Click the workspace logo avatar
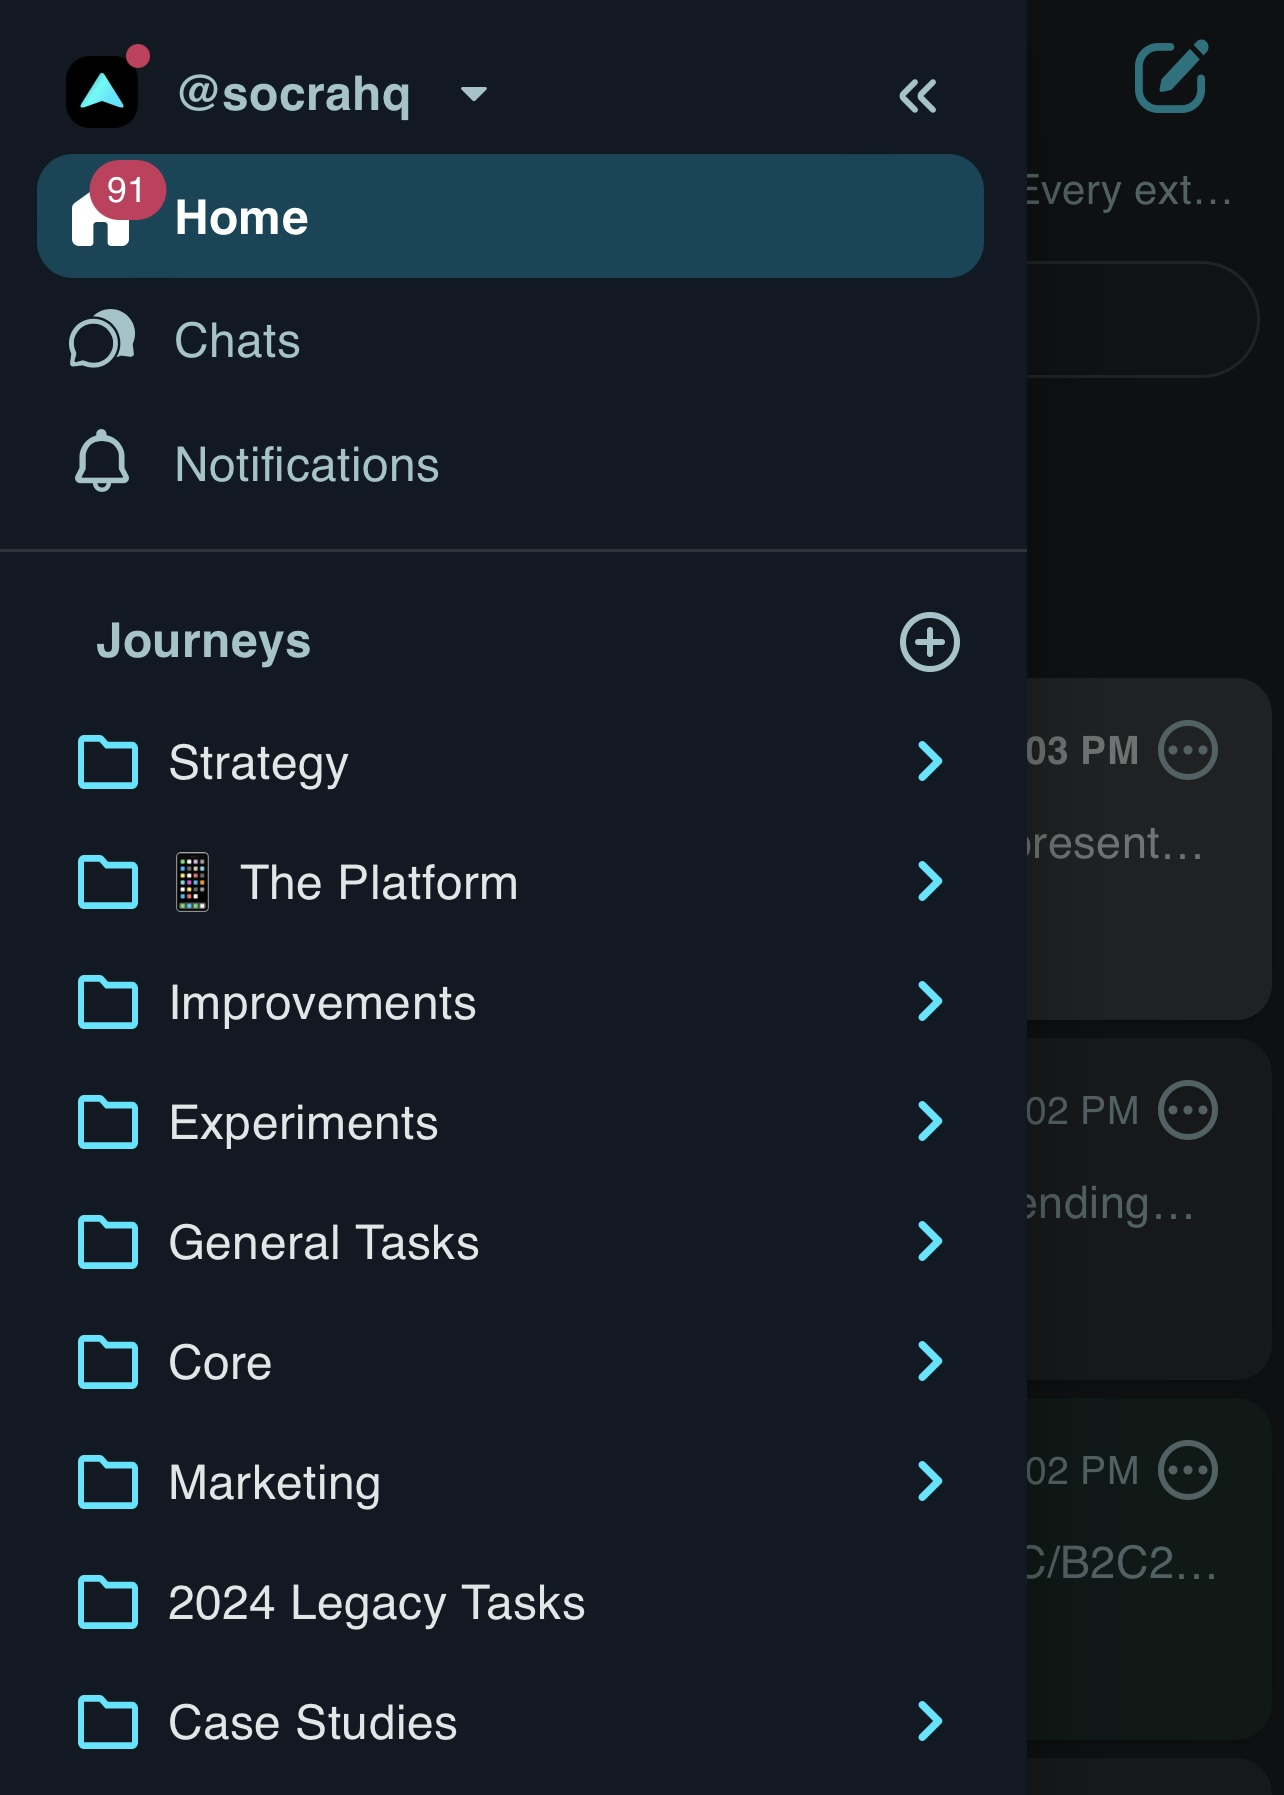Viewport: 1284px width, 1795px height. pos(102,92)
